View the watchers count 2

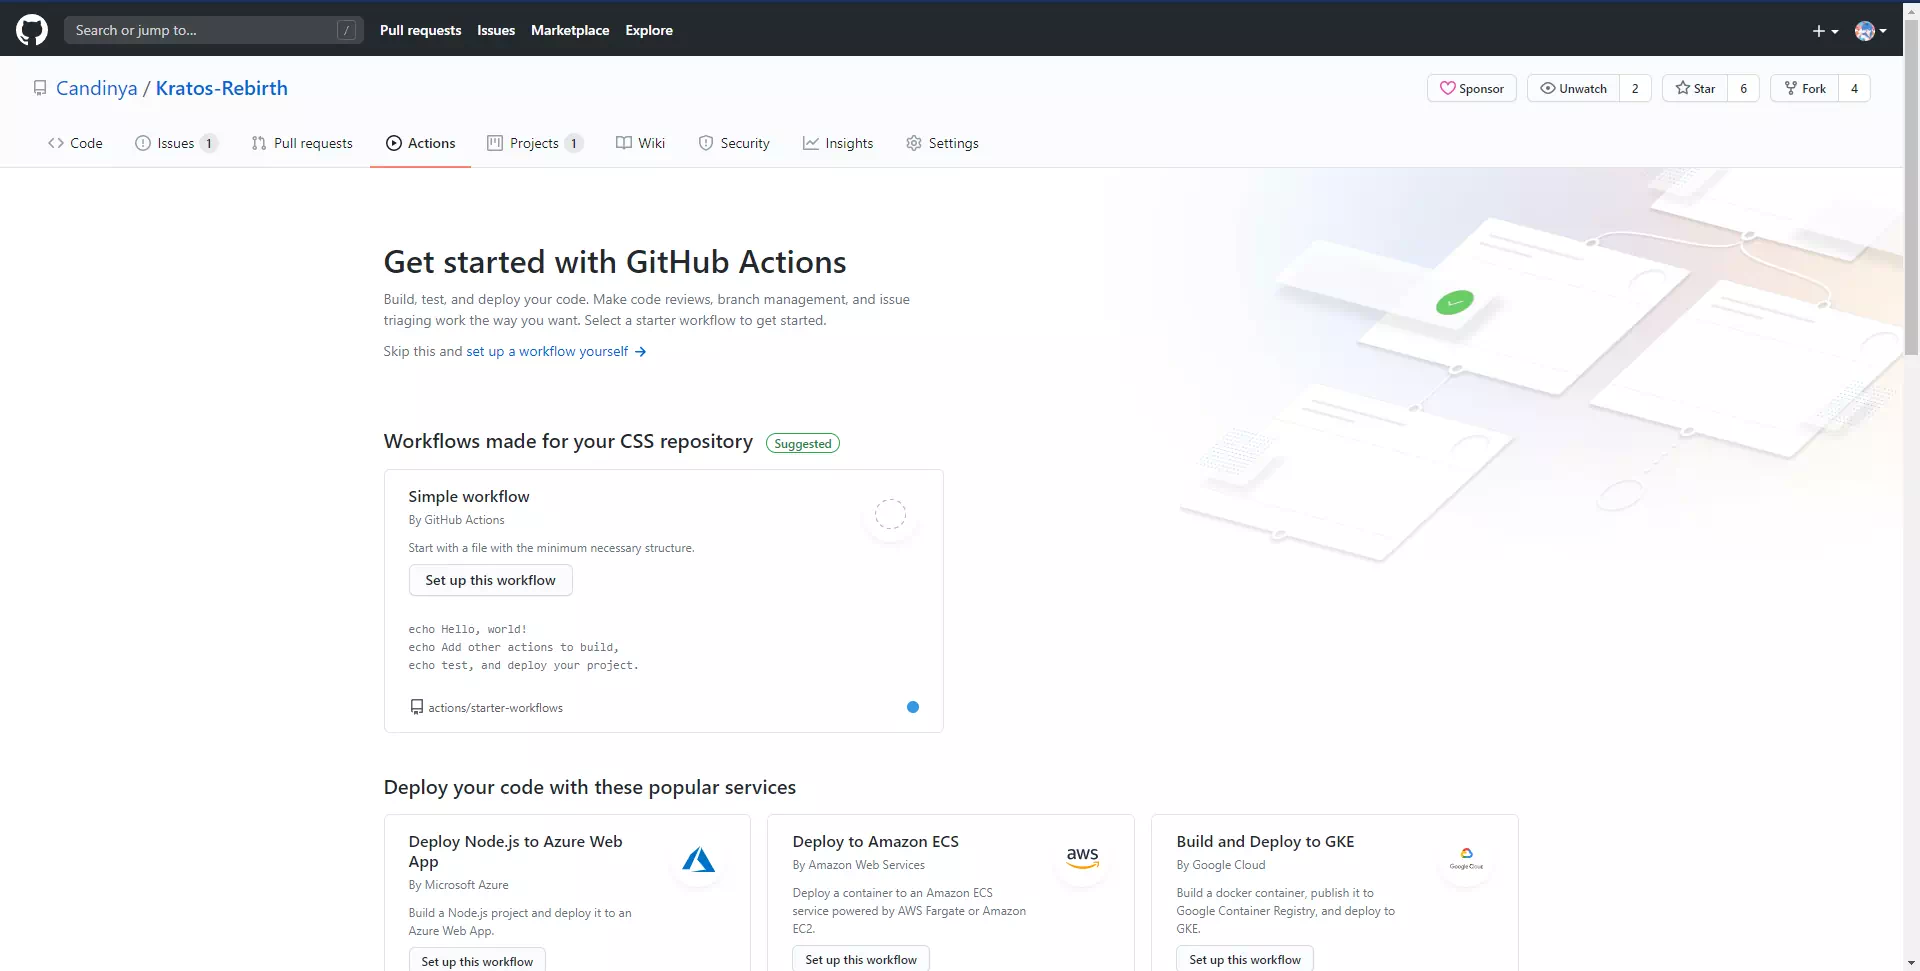tap(1635, 88)
